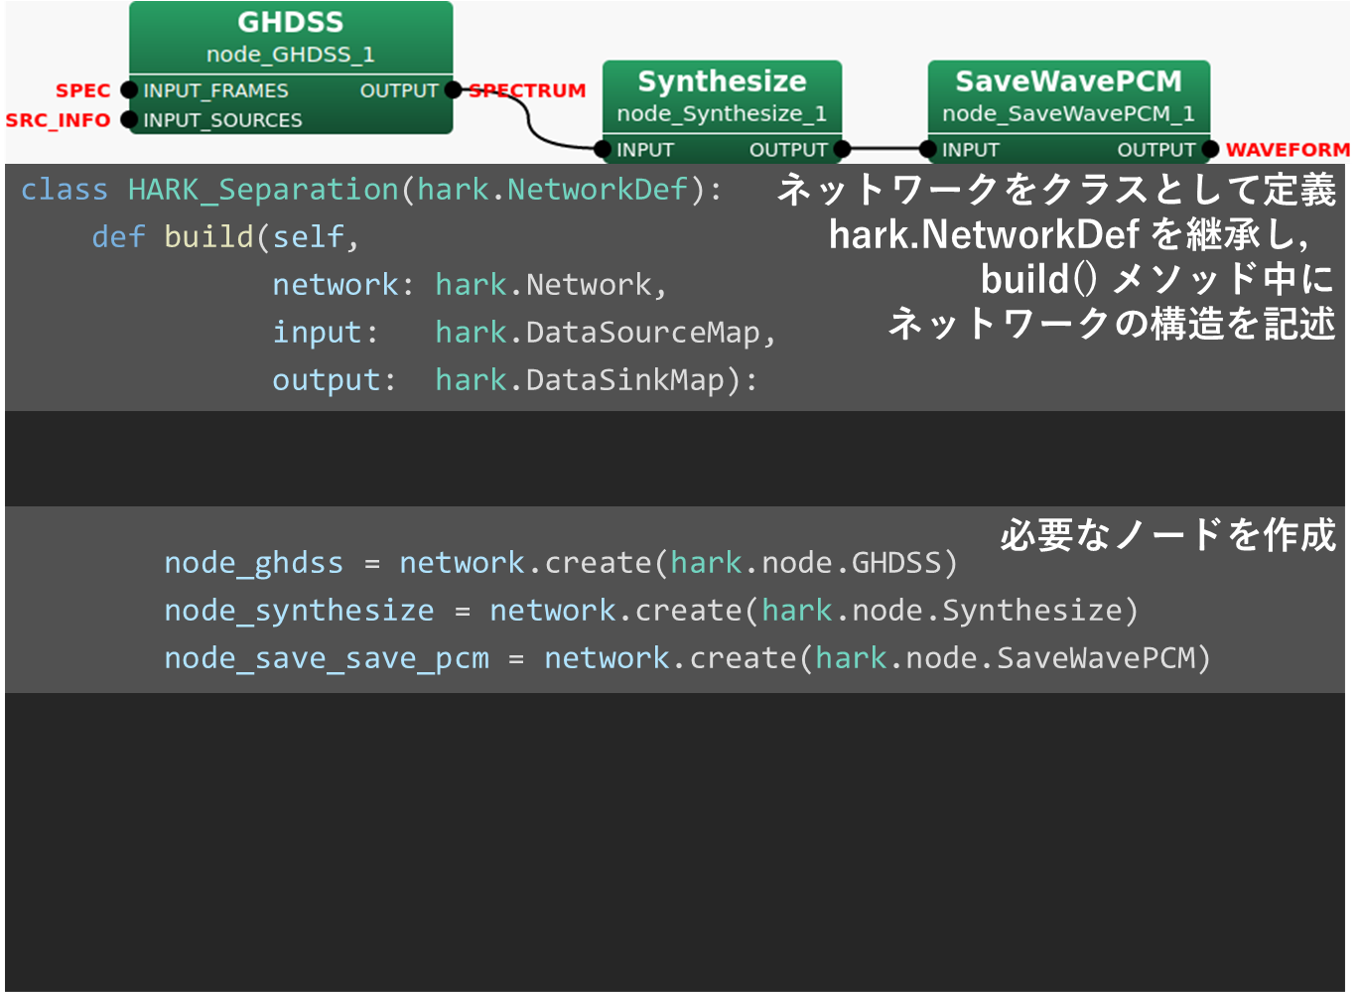Click the network.create(hark.node.GHDSS) line
Viewport: 1360px width, 992px height.
pos(560,562)
